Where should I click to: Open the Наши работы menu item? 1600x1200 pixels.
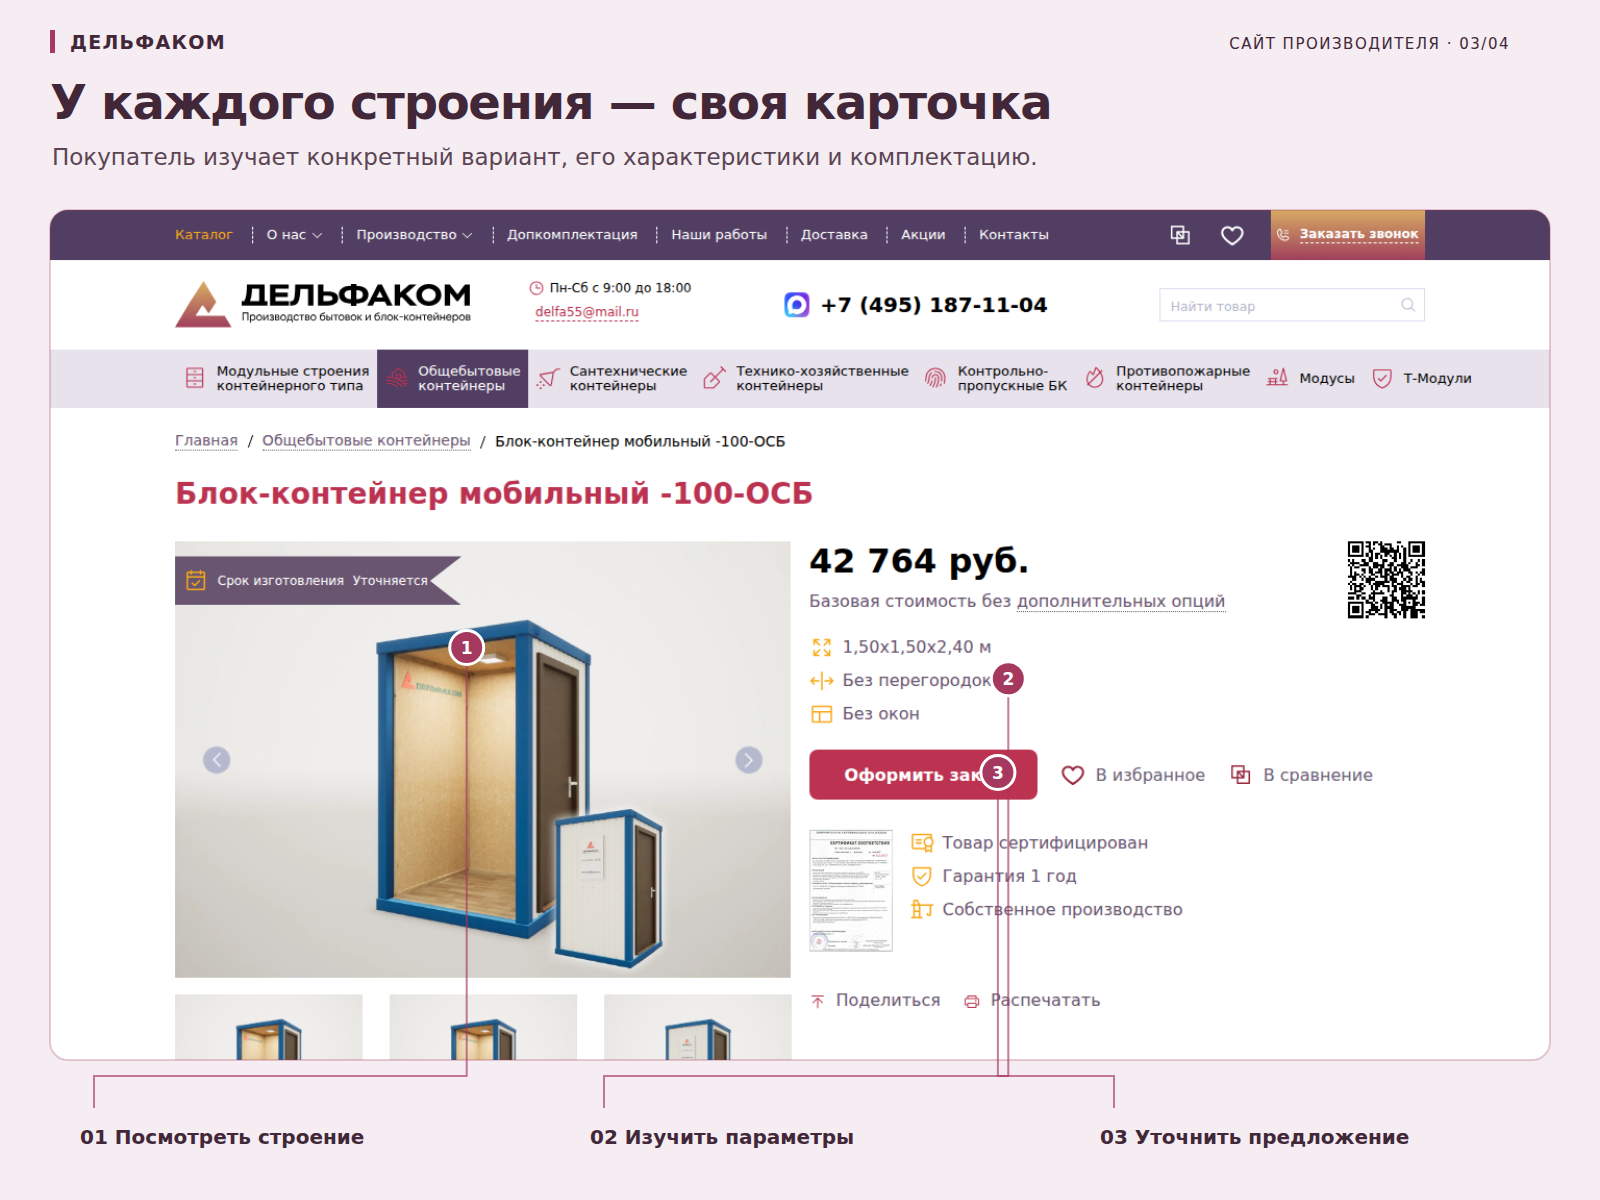click(x=719, y=235)
